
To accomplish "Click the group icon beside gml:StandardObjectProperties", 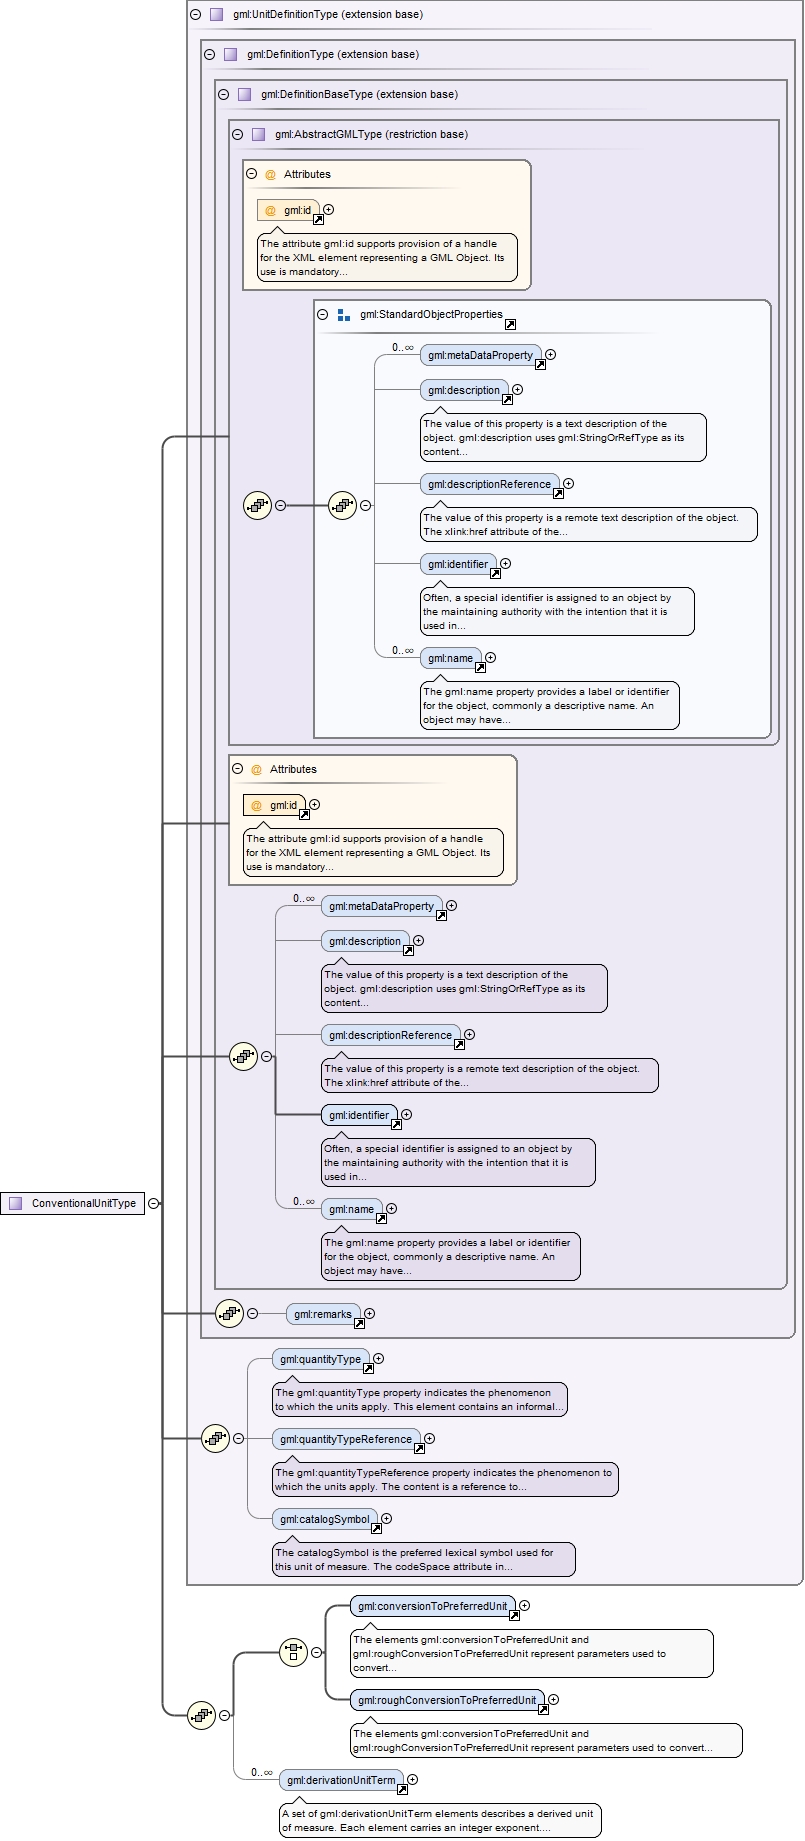I will coord(343,314).
